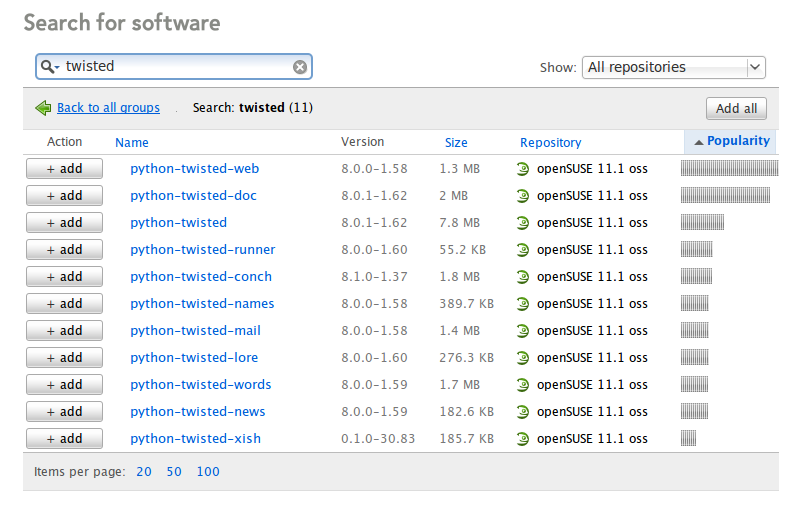The image size is (799, 508).
Task: Open the python-twisted-web package link
Action: [195, 169]
